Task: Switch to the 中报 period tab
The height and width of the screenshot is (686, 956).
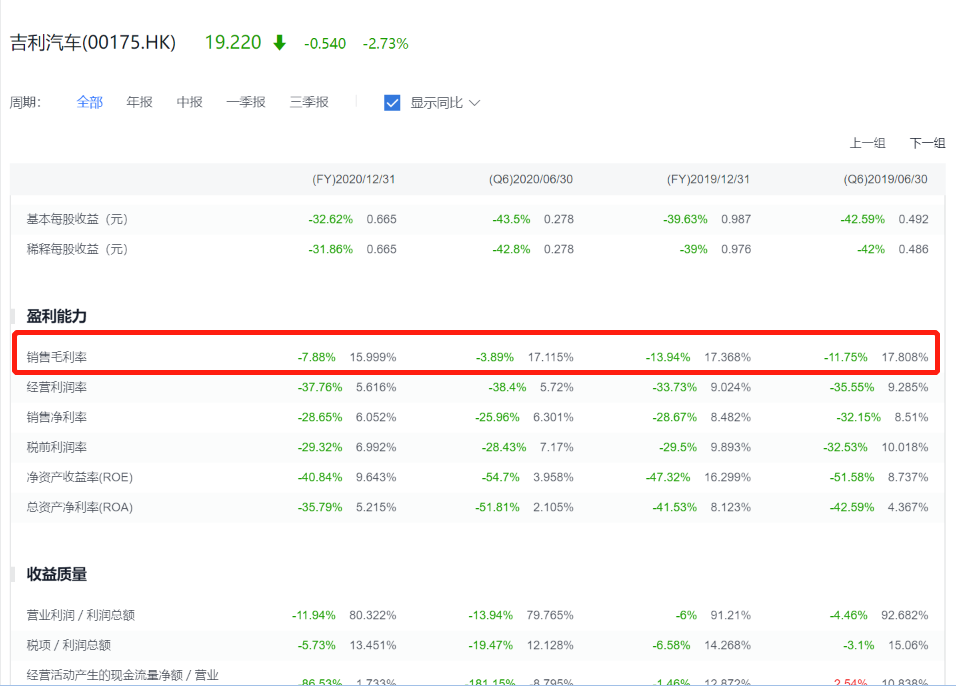Action: tap(190, 102)
